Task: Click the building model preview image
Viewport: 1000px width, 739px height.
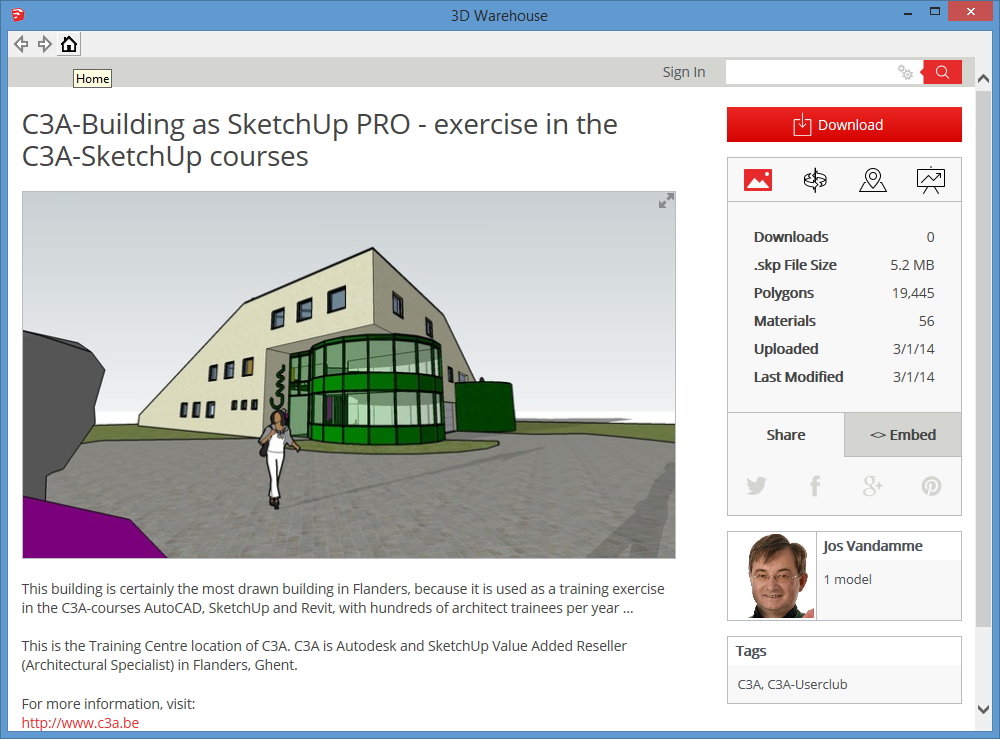Action: pyautogui.click(x=349, y=375)
